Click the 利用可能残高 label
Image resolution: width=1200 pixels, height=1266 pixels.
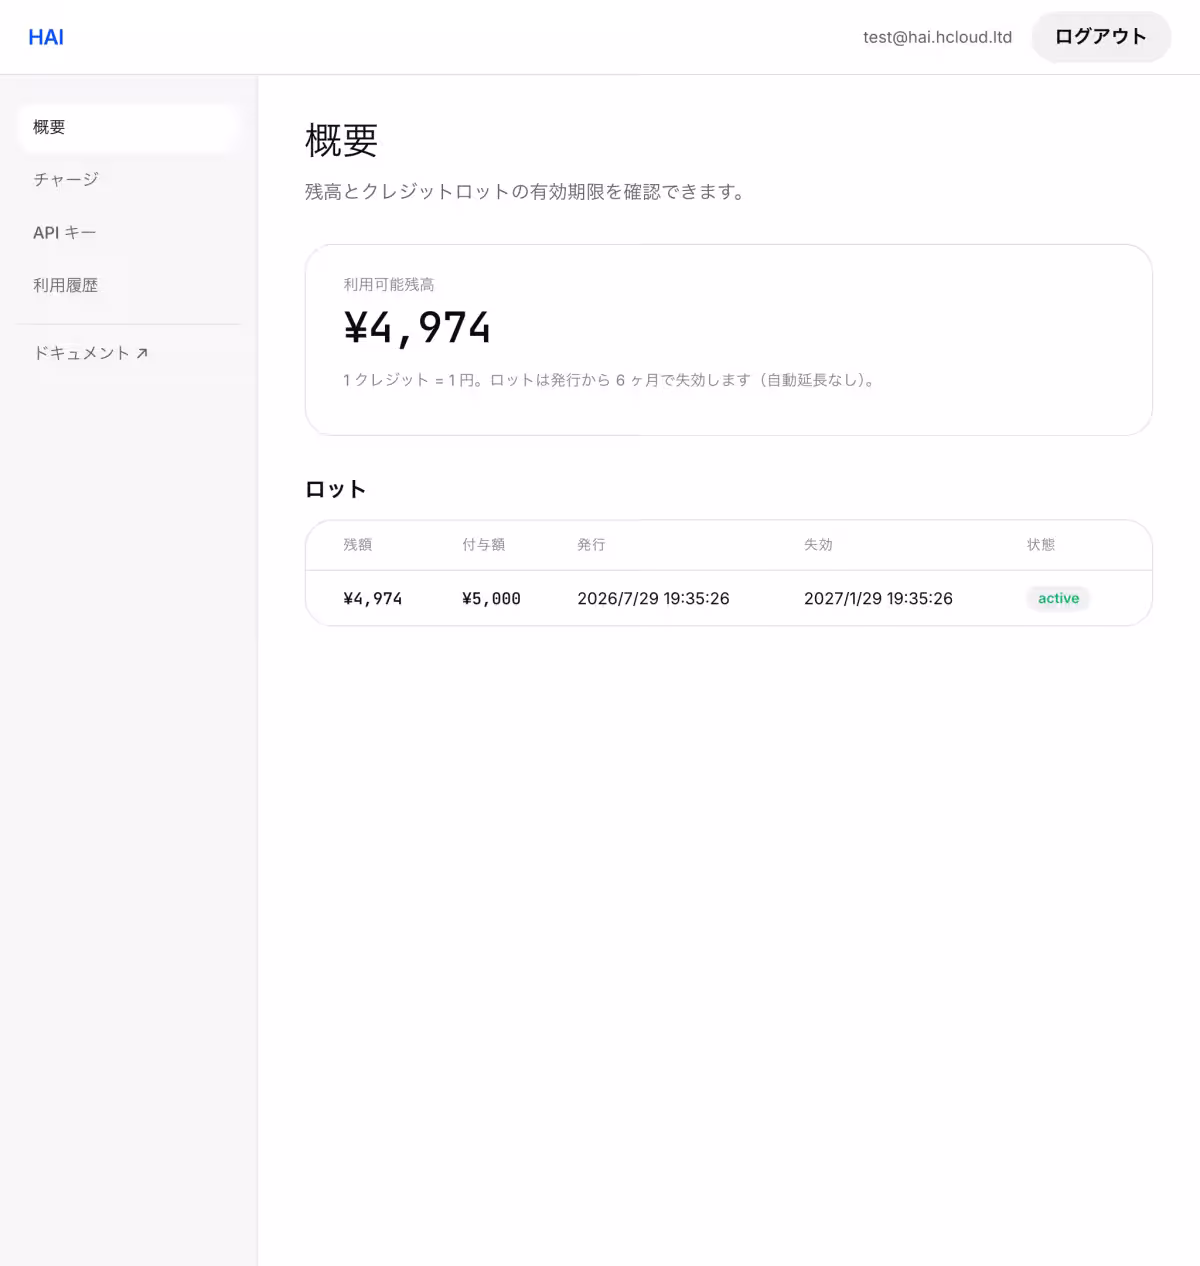[389, 285]
